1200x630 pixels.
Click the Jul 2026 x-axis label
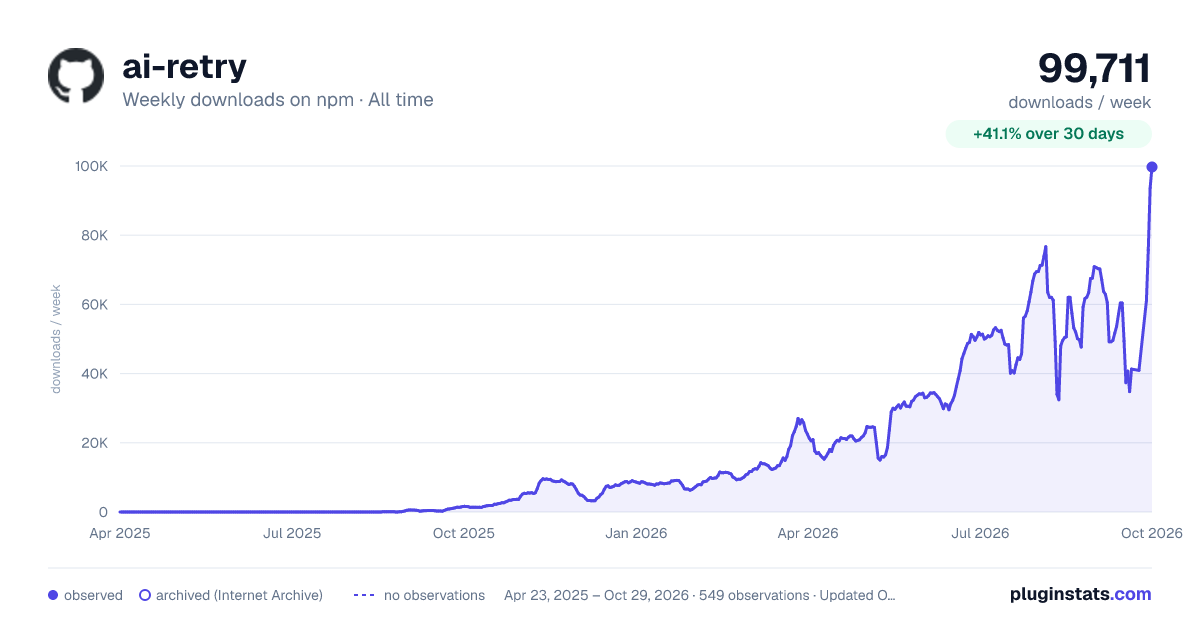pos(979,533)
